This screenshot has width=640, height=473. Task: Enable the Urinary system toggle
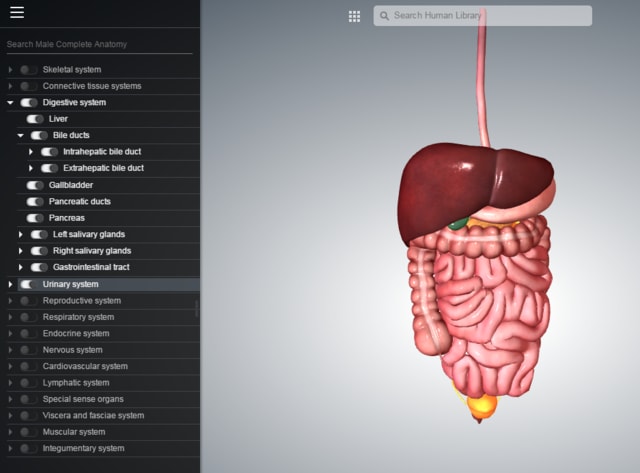(29, 284)
